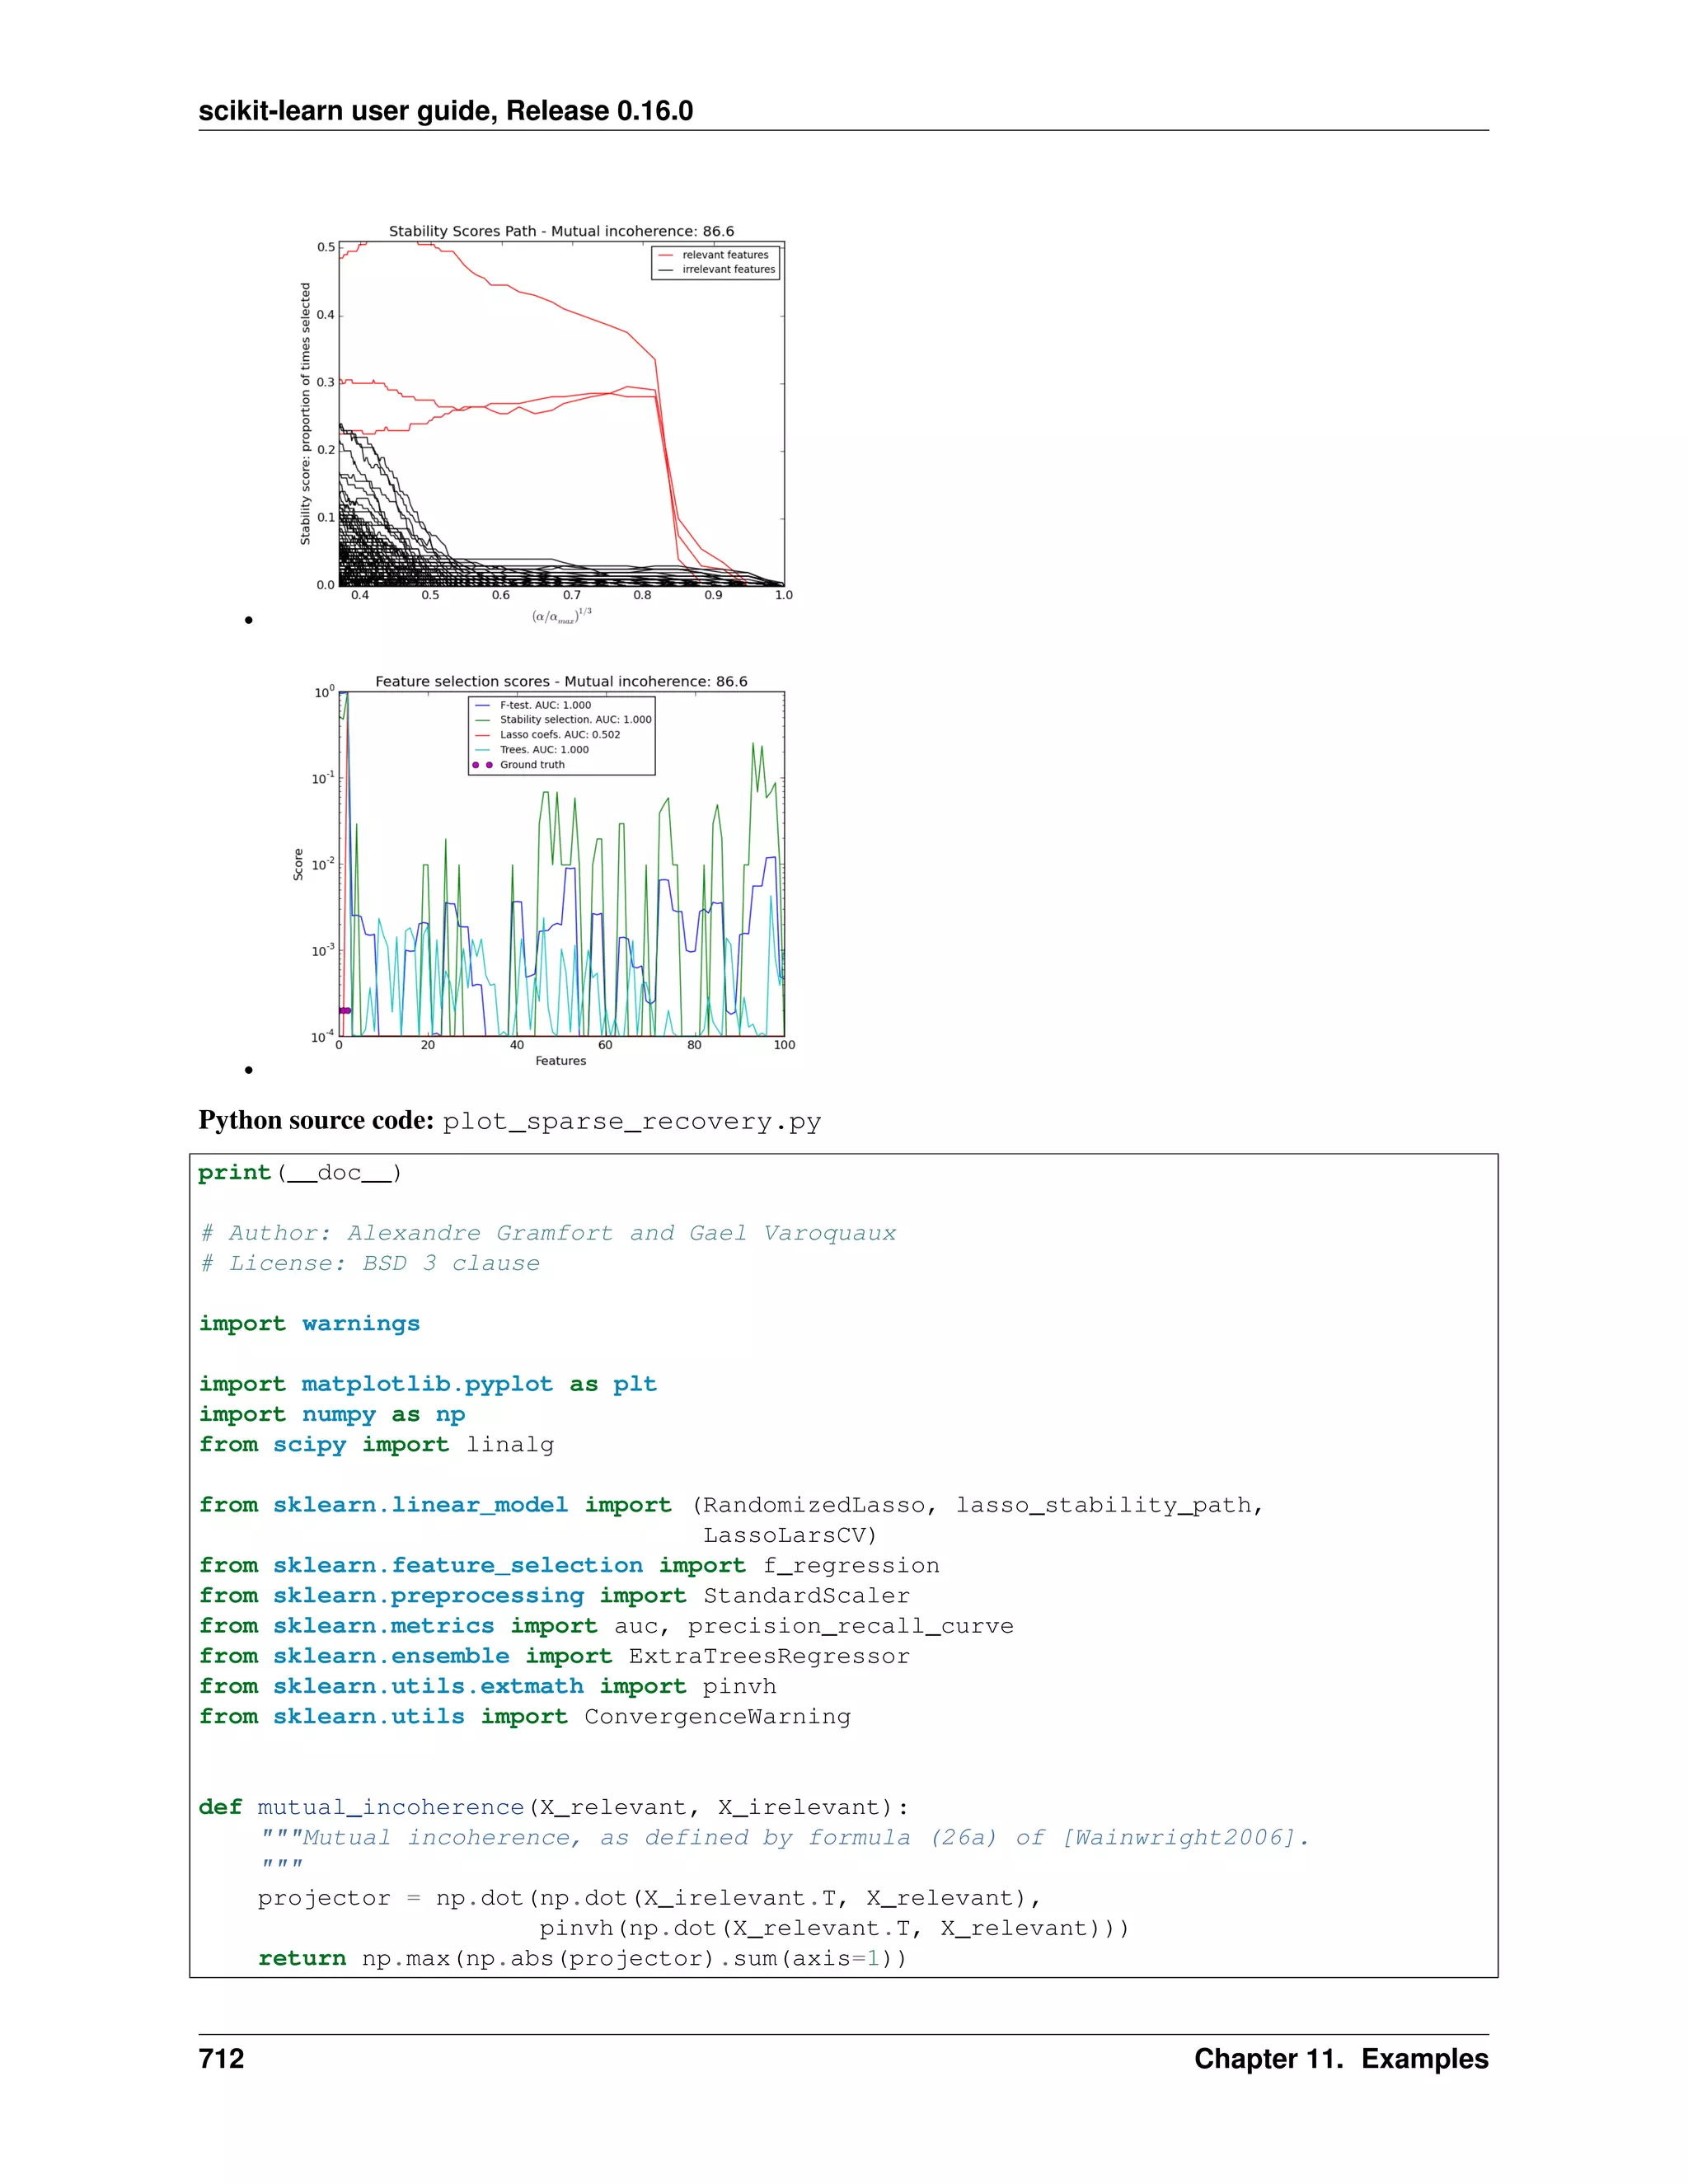
Task: Click 'import matplotlib.pyplot as plt' line
Action: coord(428,1384)
